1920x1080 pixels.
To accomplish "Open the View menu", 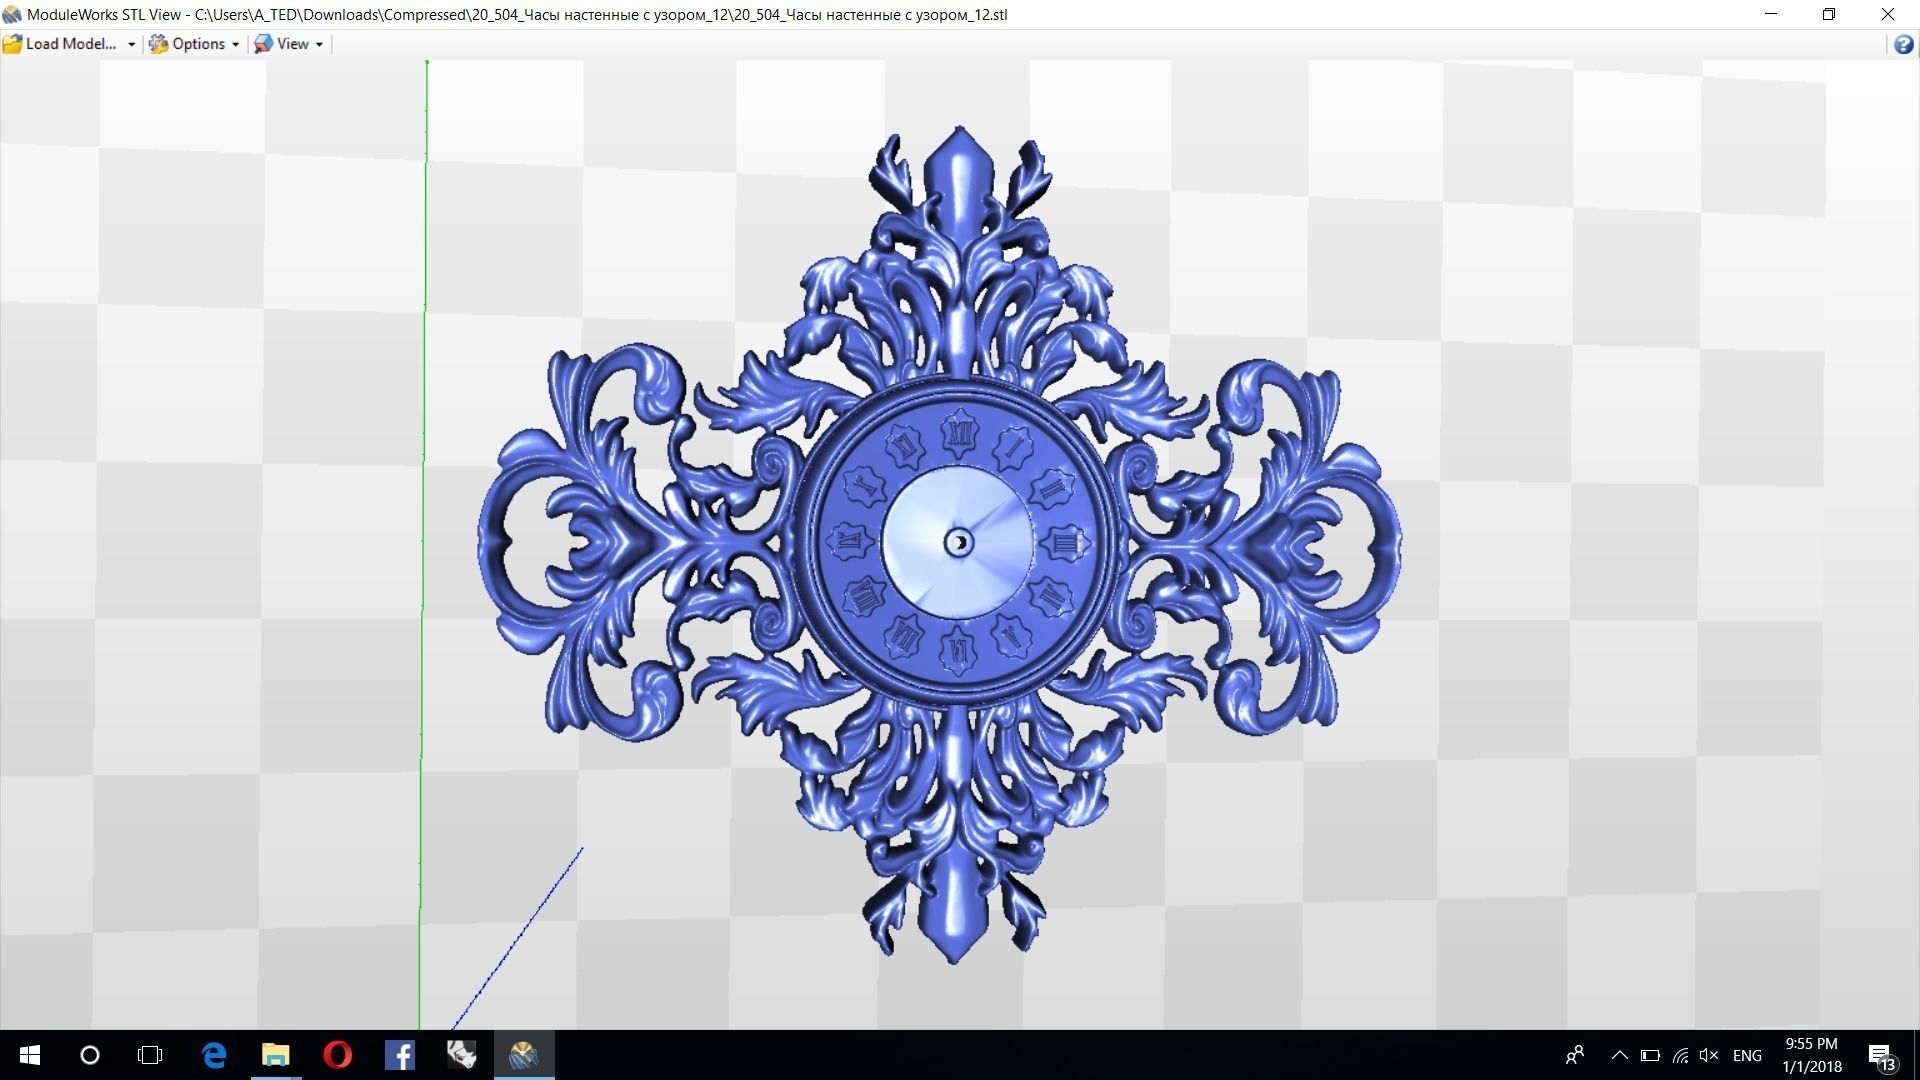I will (292, 44).
